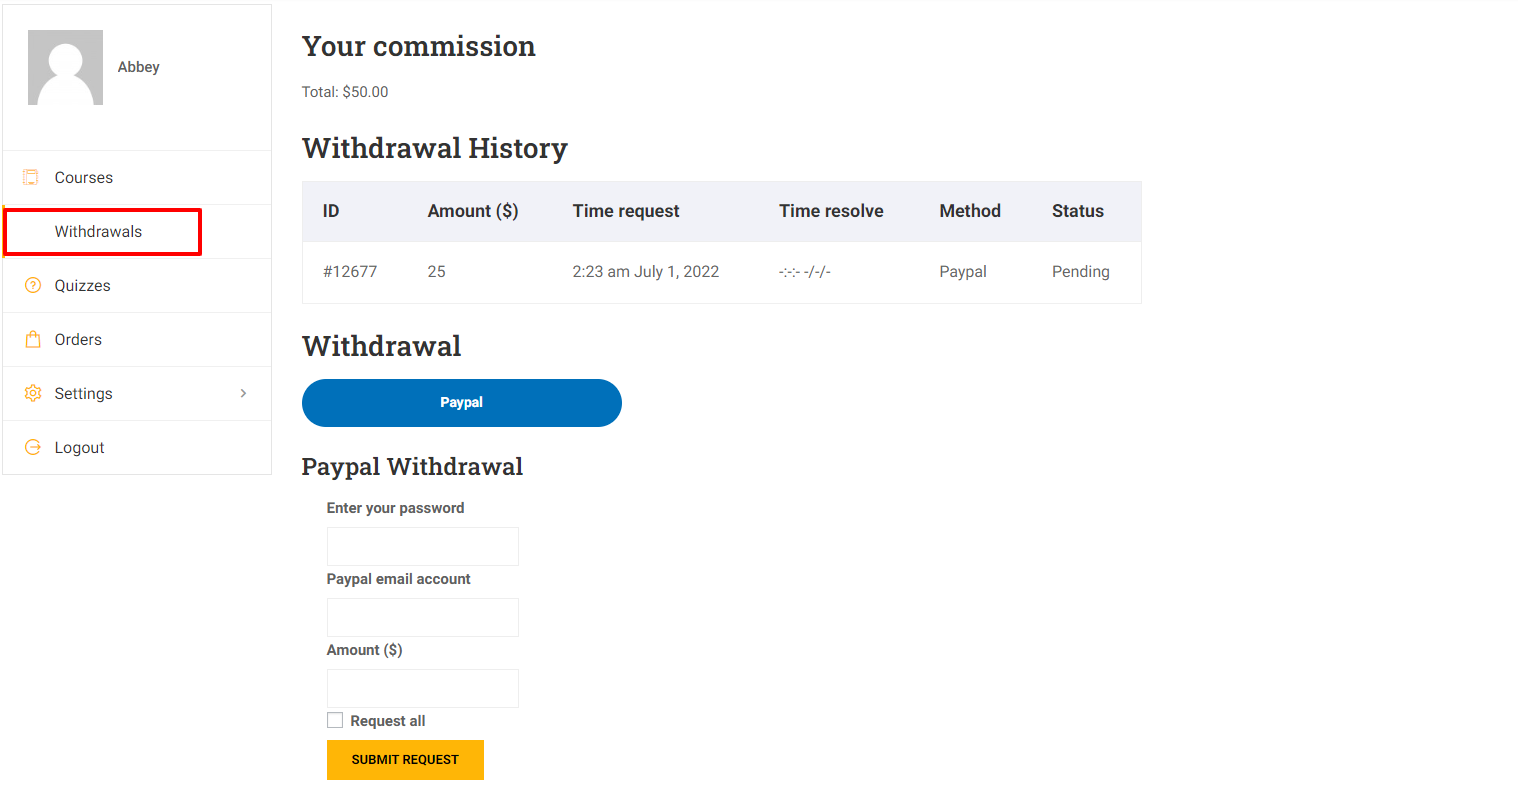The image size is (1518, 797).
Task: Click the unresolved time placeholder cell
Action: tap(805, 271)
